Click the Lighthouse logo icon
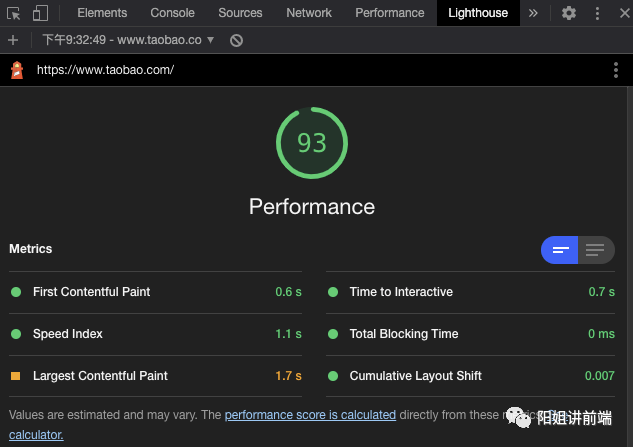Viewport: 633px width, 447px height. pos(17,70)
